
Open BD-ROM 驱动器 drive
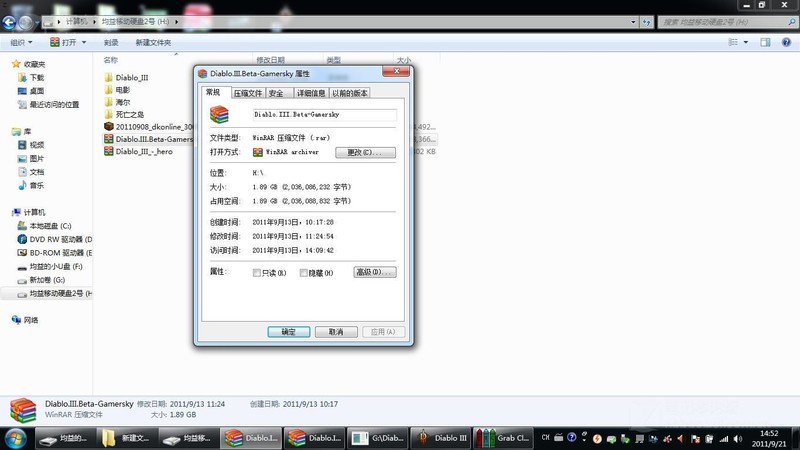[x=60, y=253]
